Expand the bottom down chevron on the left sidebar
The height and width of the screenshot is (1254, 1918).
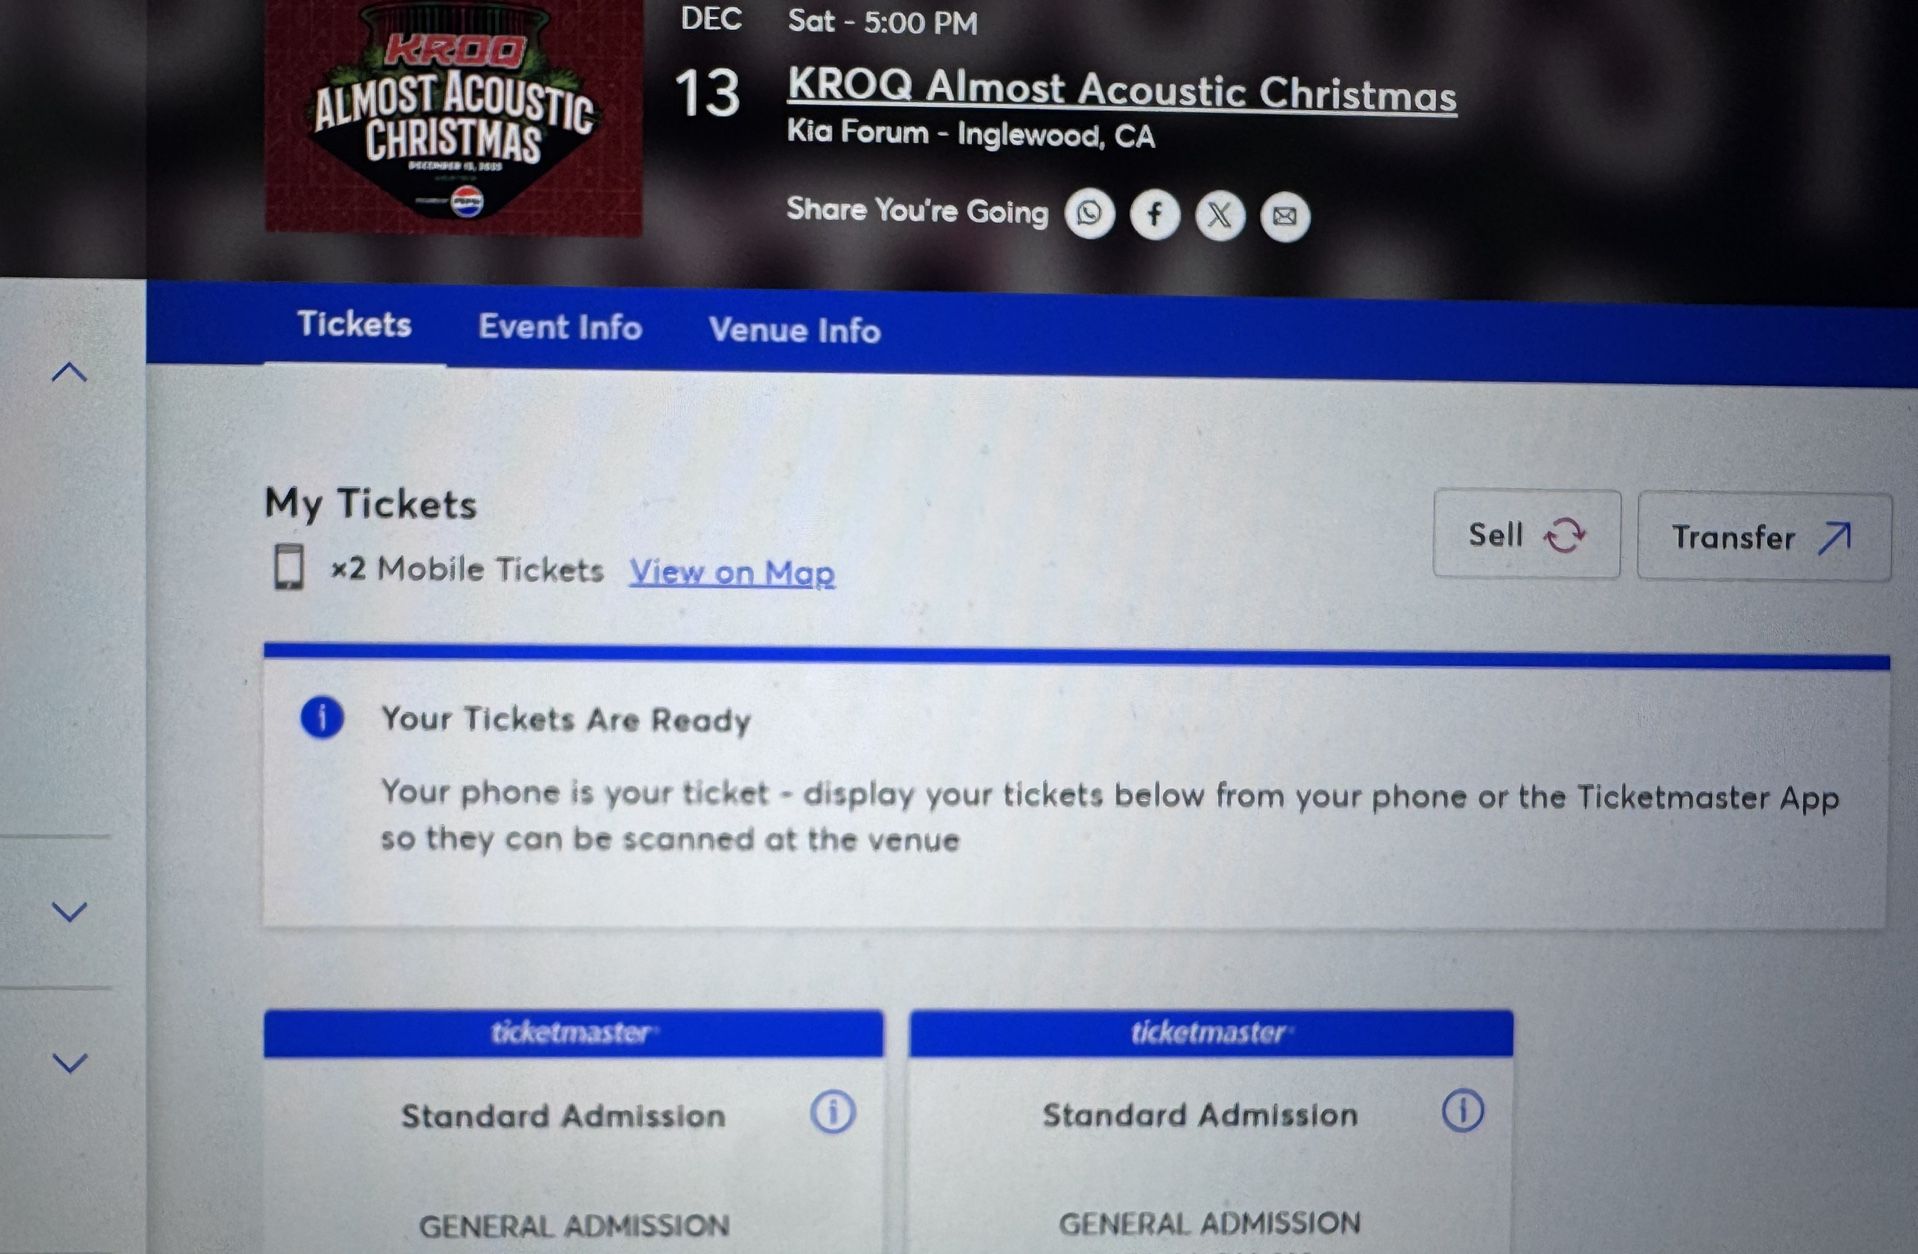[x=68, y=1063]
